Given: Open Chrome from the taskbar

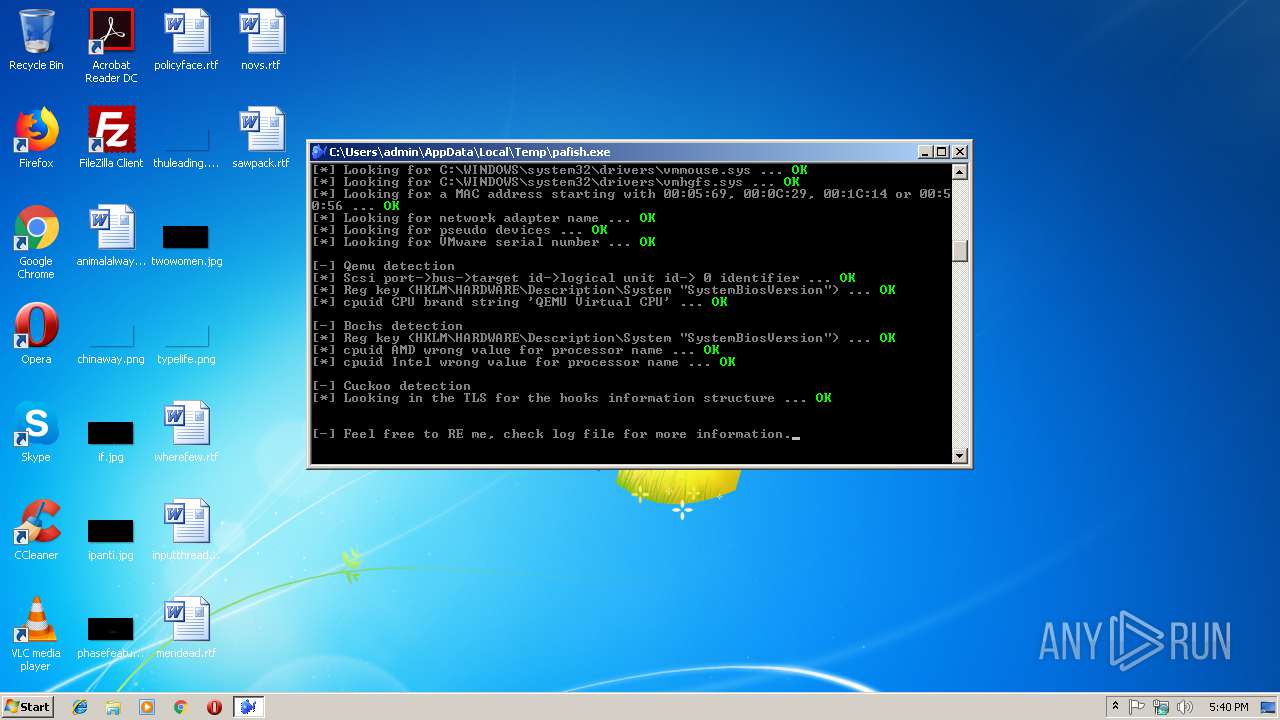Looking at the screenshot, I should pos(181,707).
